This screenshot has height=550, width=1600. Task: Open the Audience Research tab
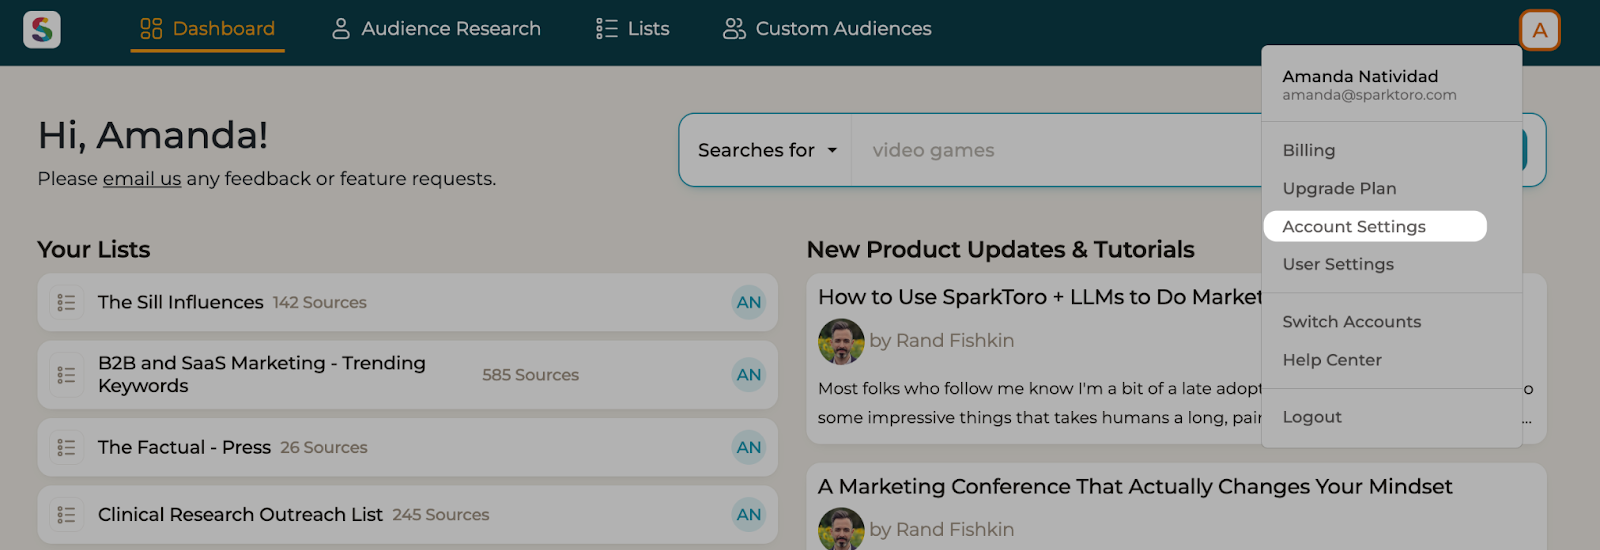436,29
